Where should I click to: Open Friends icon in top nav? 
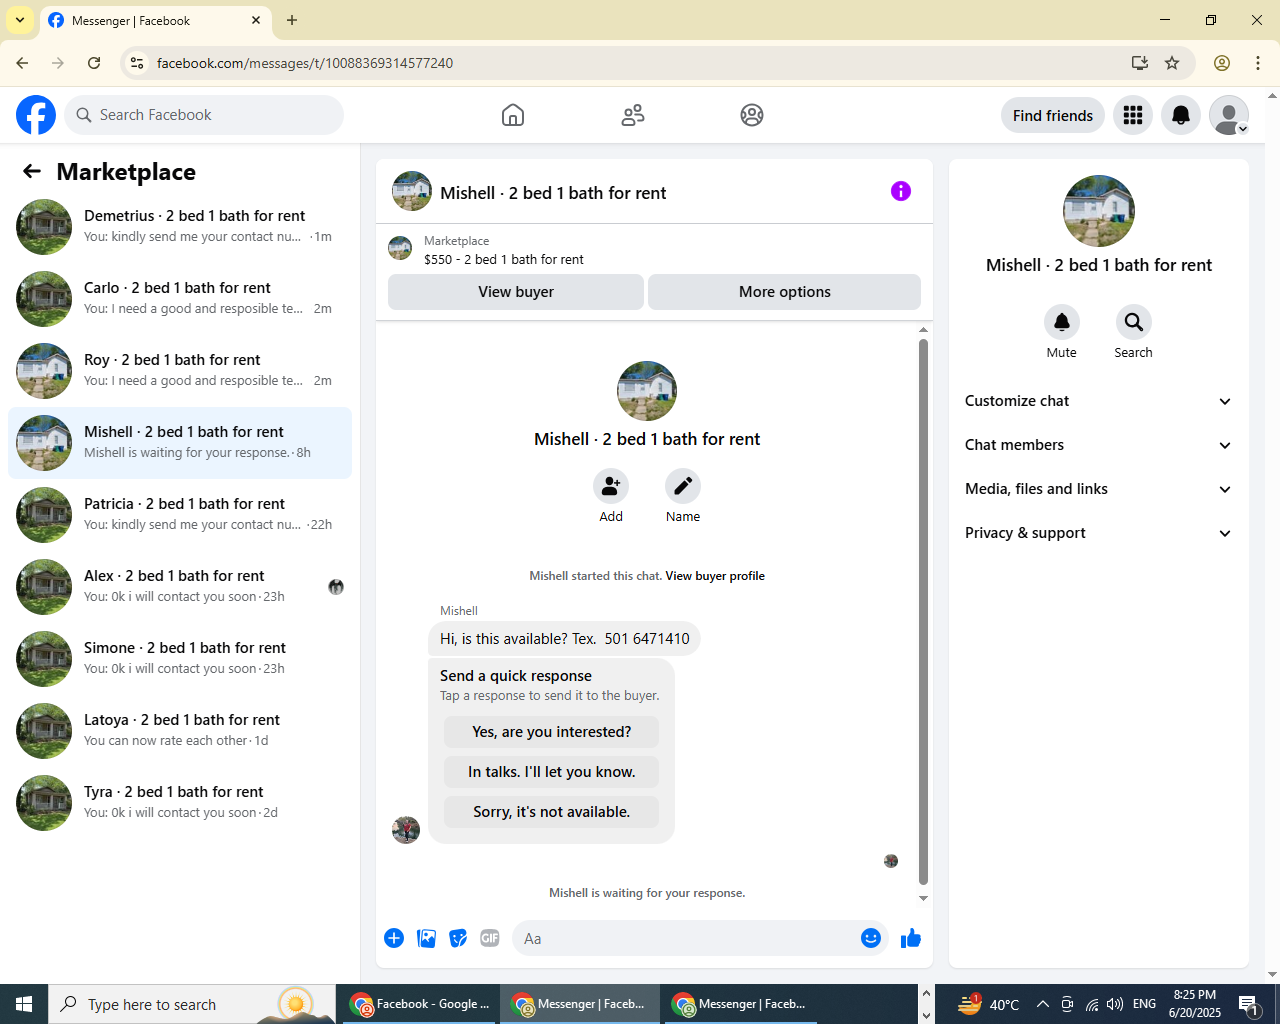point(633,115)
